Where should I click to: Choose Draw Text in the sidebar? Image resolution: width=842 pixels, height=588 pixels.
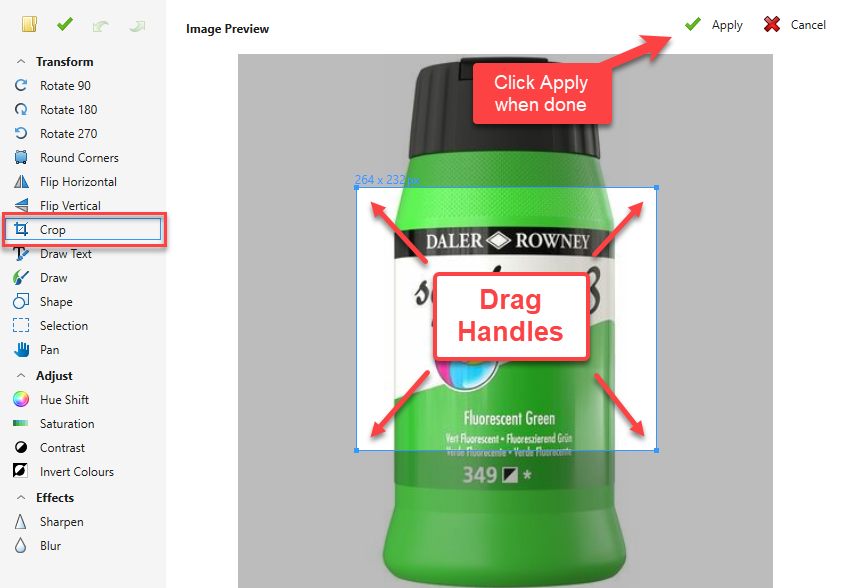click(66, 253)
